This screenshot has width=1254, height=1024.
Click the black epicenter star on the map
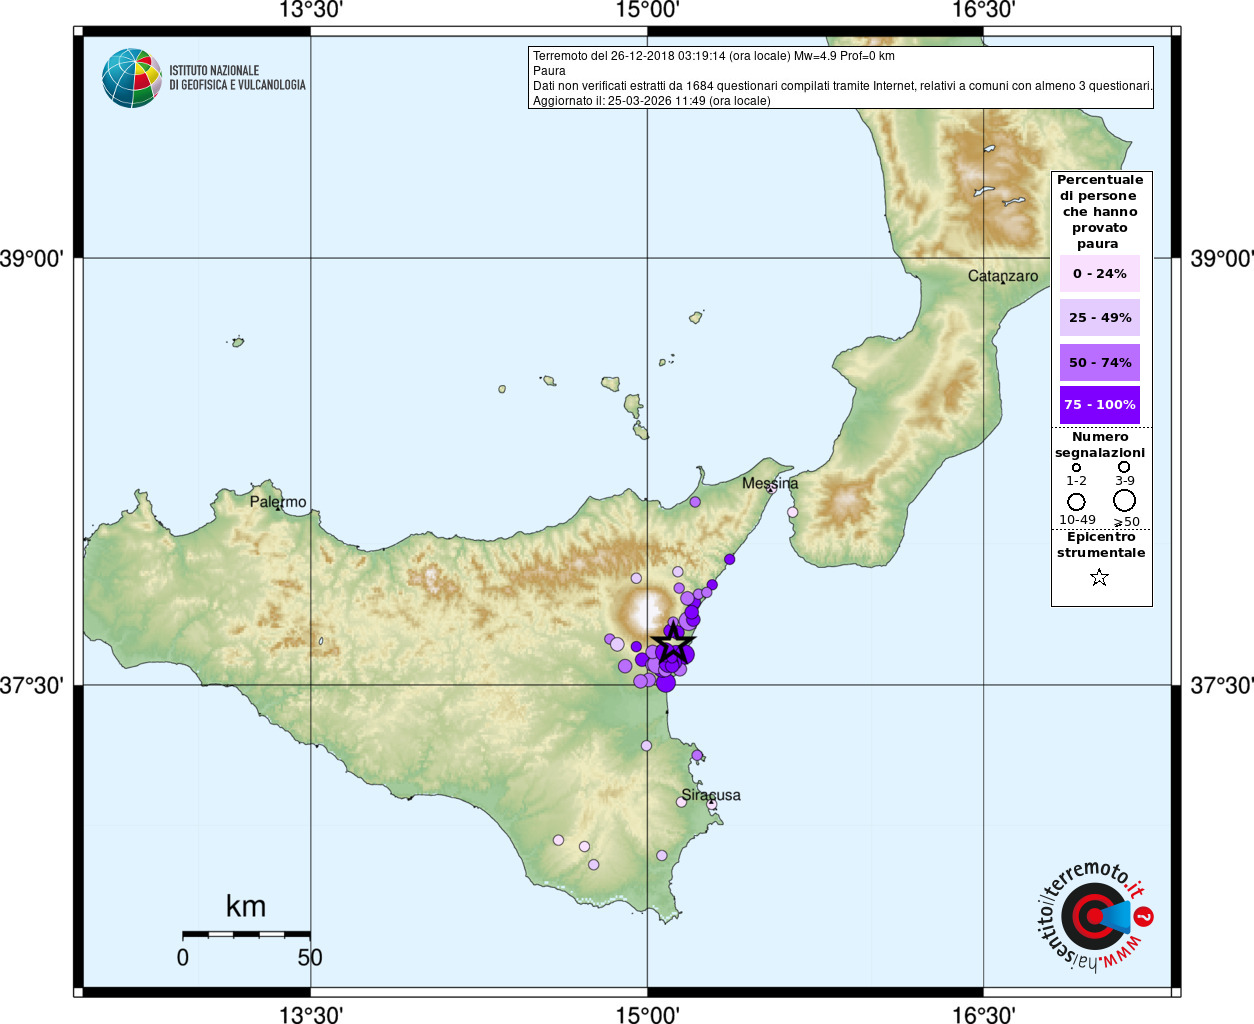pos(674,645)
